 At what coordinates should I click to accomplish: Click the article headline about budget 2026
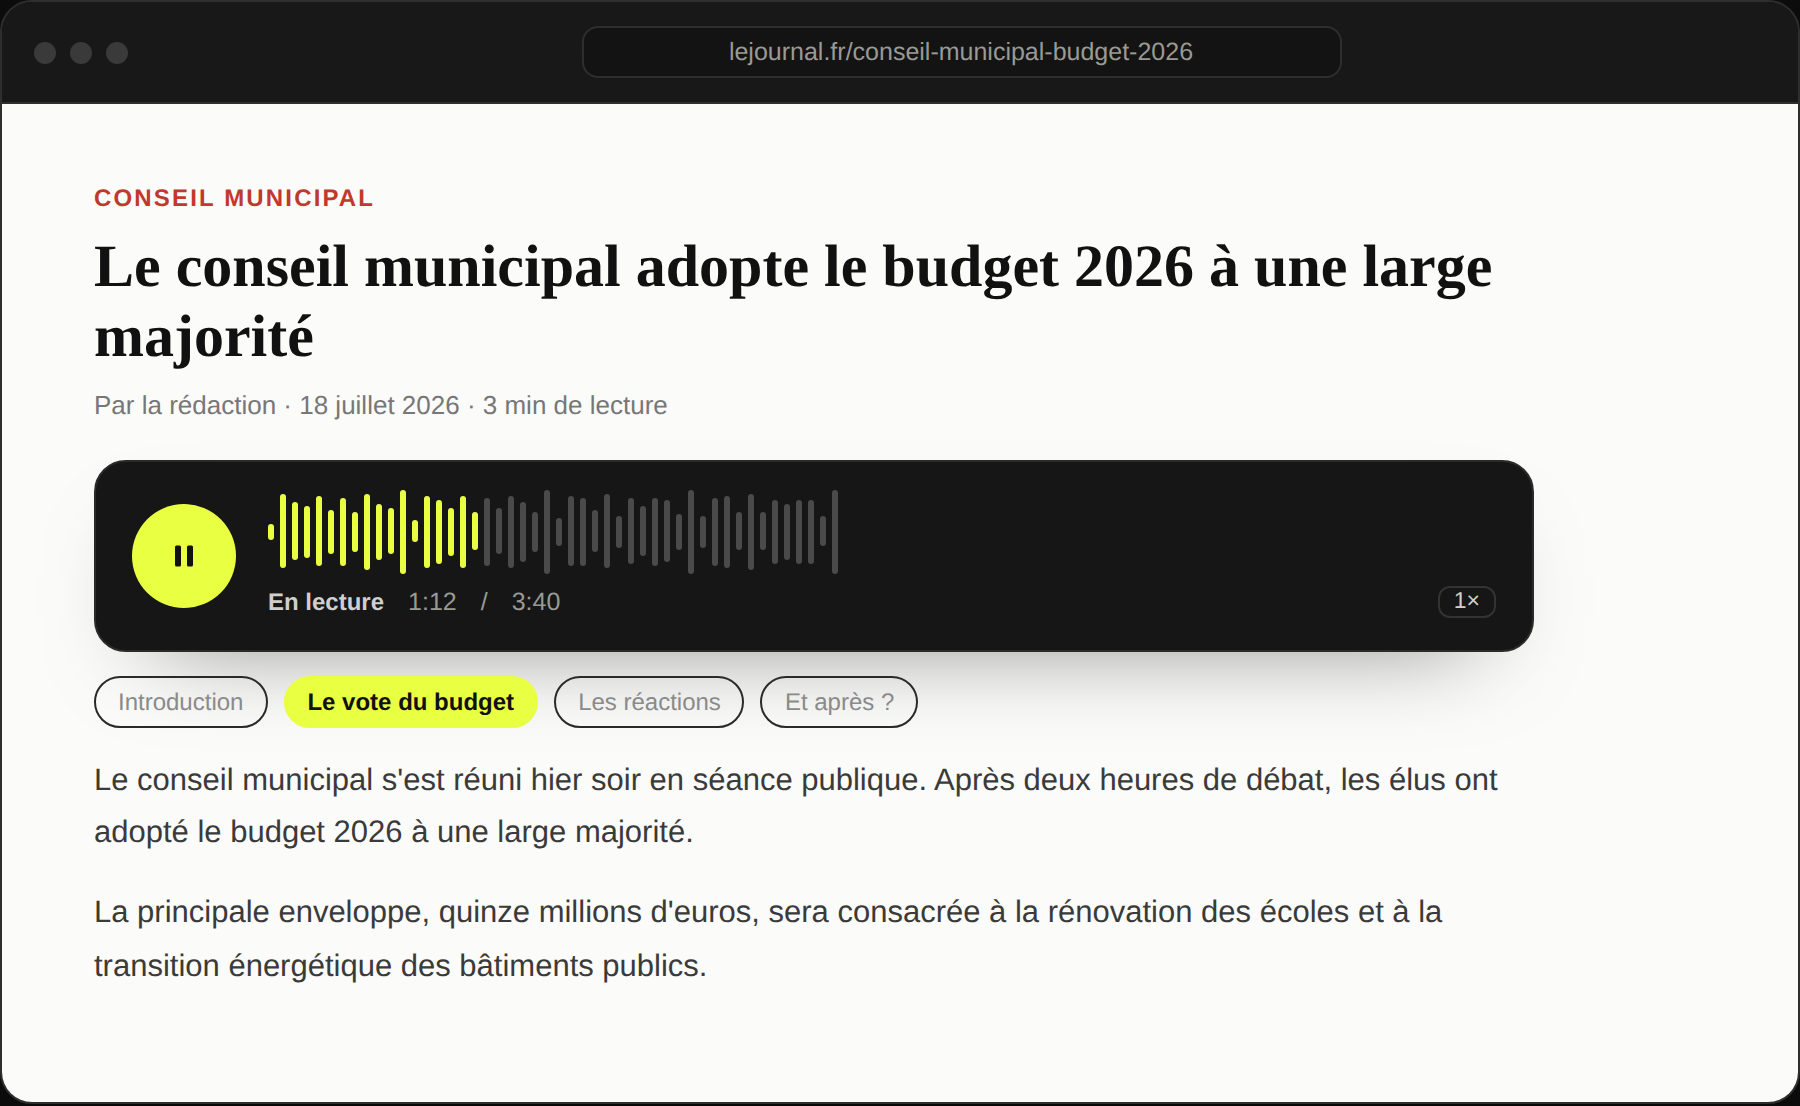793,301
